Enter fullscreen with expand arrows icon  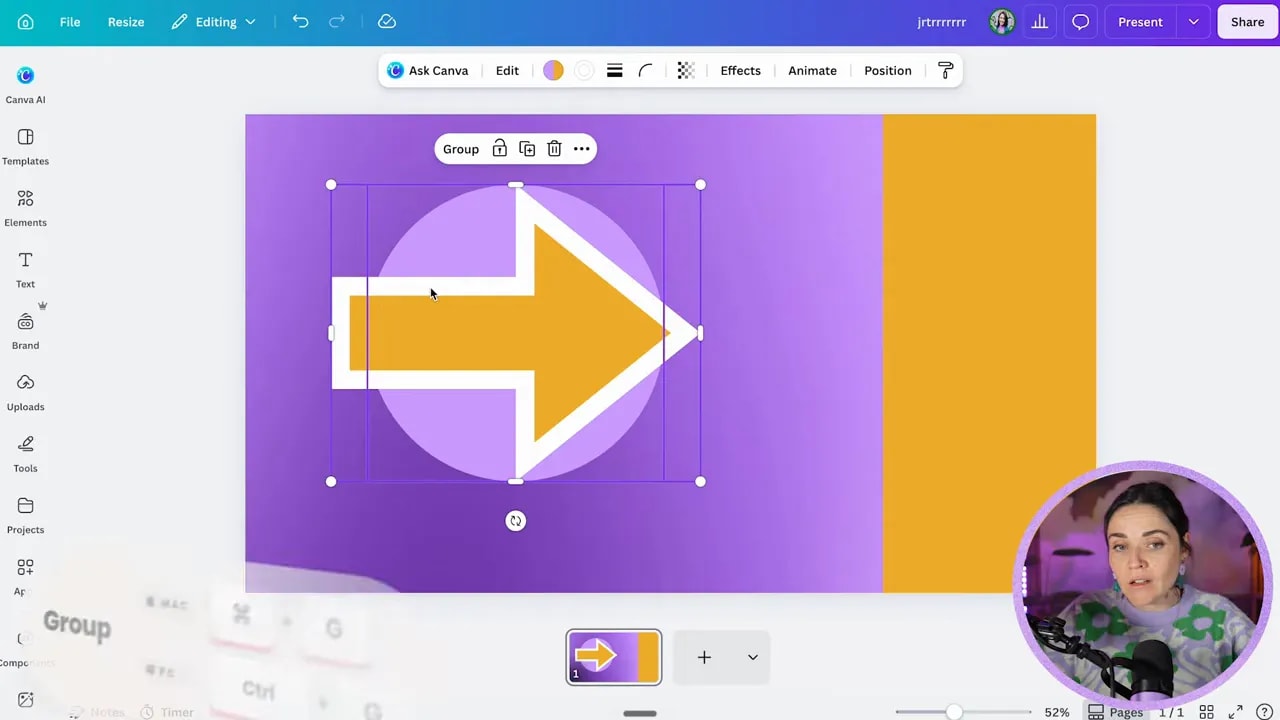click(x=1236, y=712)
